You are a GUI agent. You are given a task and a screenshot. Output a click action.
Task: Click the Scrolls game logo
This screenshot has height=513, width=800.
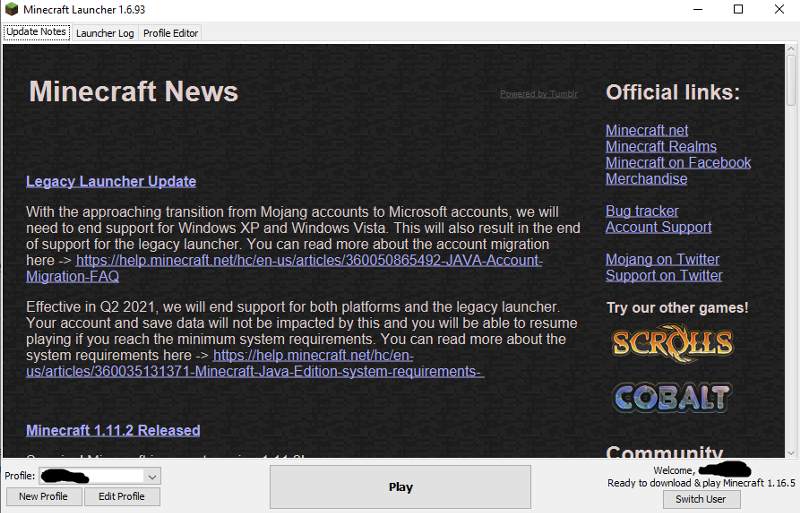tap(671, 343)
